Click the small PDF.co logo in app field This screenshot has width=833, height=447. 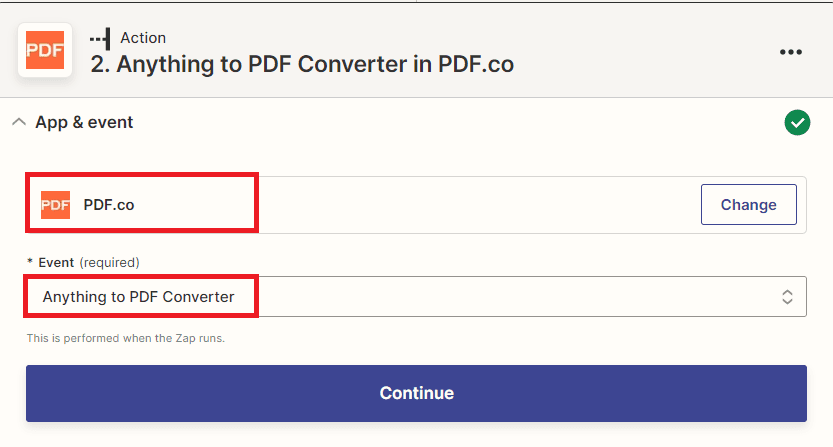(x=56, y=205)
